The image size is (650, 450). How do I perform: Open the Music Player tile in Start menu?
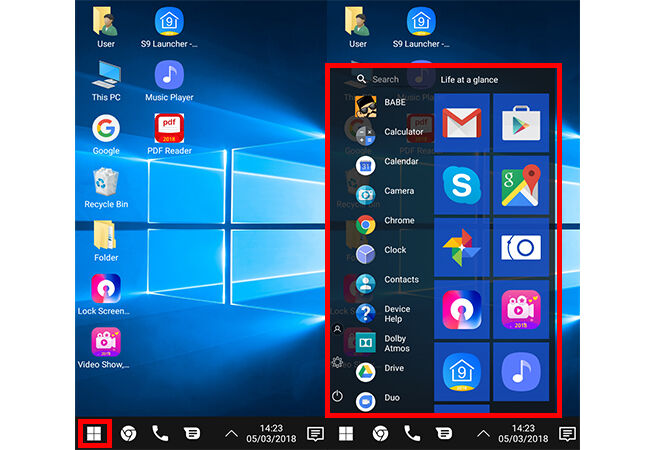click(x=521, y=372)
